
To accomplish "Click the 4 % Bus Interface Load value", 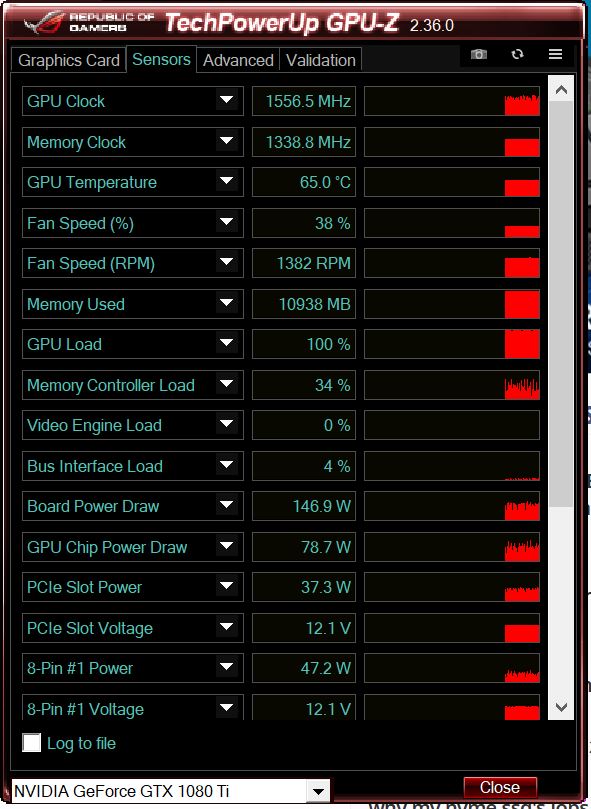I will point(304,466).
